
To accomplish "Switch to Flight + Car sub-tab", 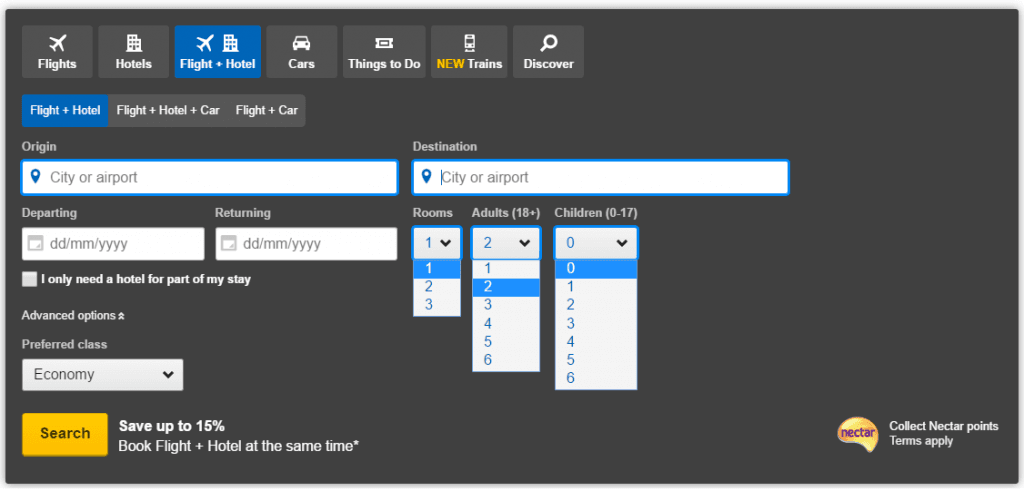I will tap(266, 111).
